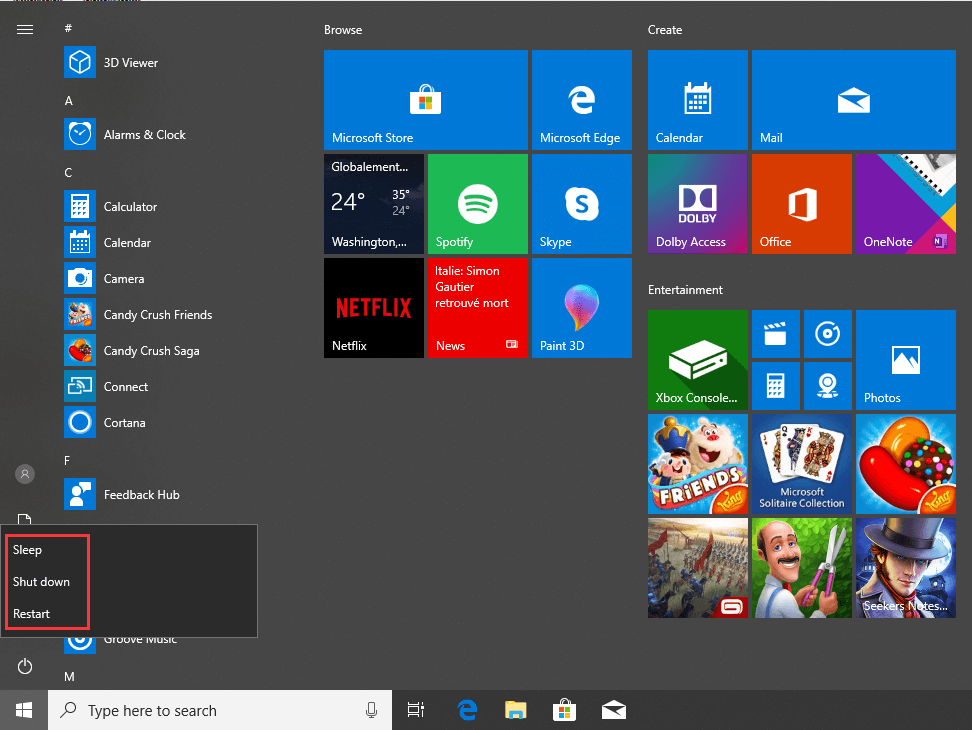
Task: Open the Movies & TV small tile
Action: pos(775,334)
